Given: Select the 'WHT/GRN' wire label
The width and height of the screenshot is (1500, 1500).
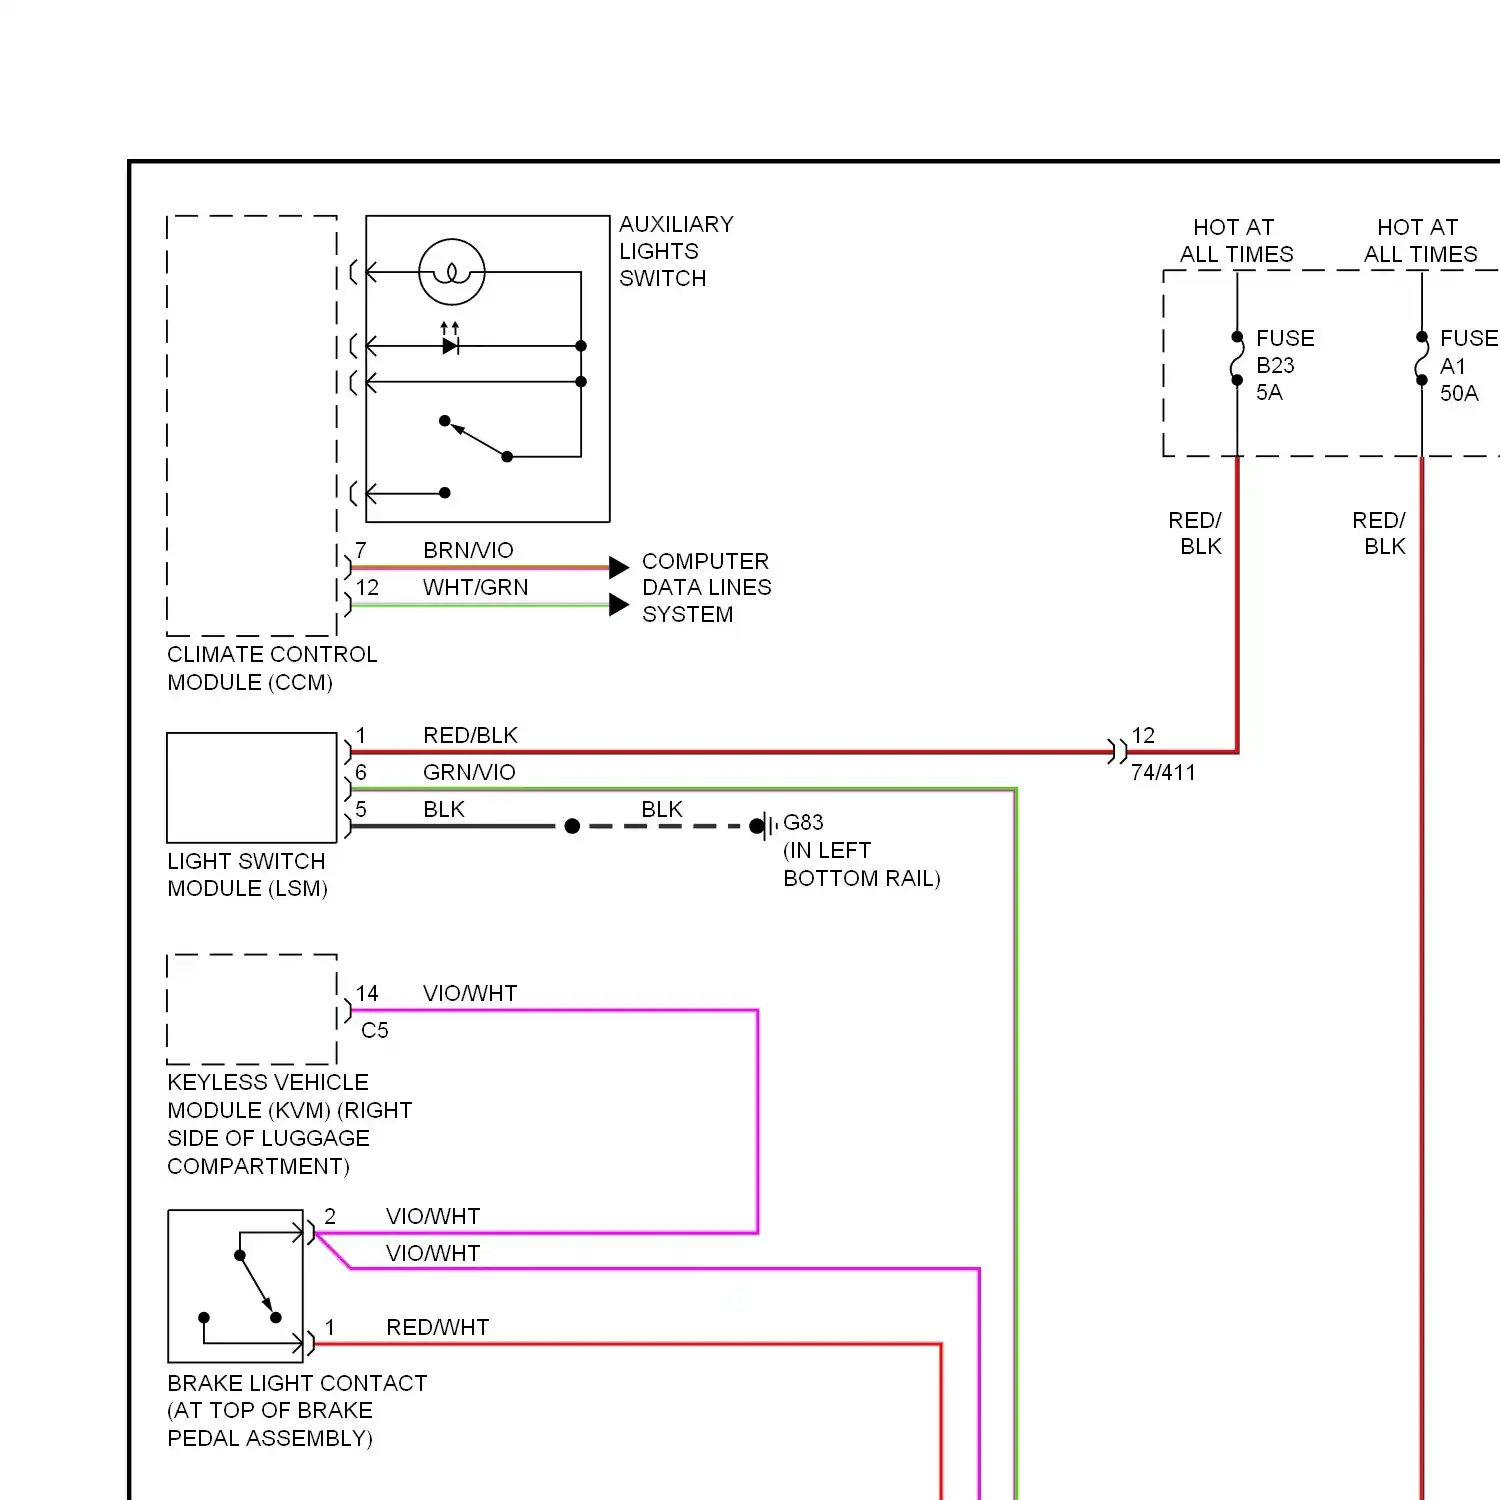Looking at the screenshot, I should 475,587.
